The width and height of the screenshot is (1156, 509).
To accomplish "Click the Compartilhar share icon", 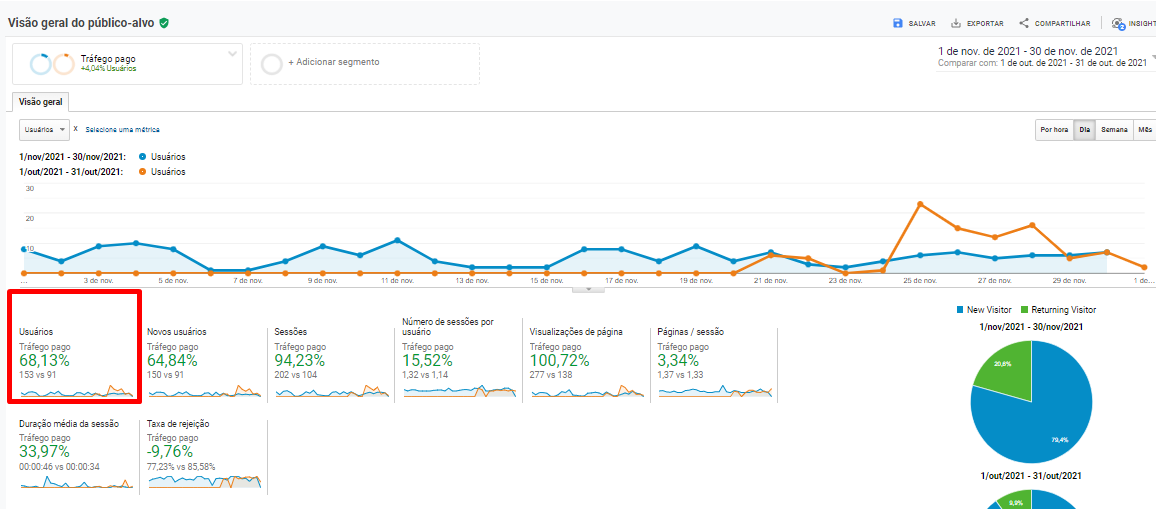I will click(1024, 23).
